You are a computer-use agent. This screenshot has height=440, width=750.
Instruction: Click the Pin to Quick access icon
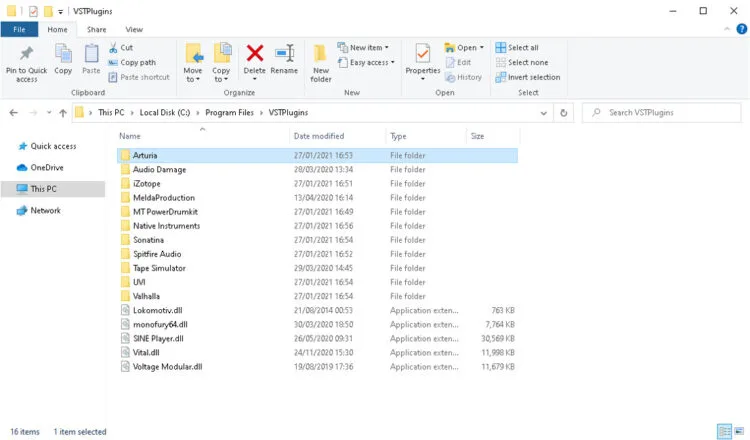point(26,53)
